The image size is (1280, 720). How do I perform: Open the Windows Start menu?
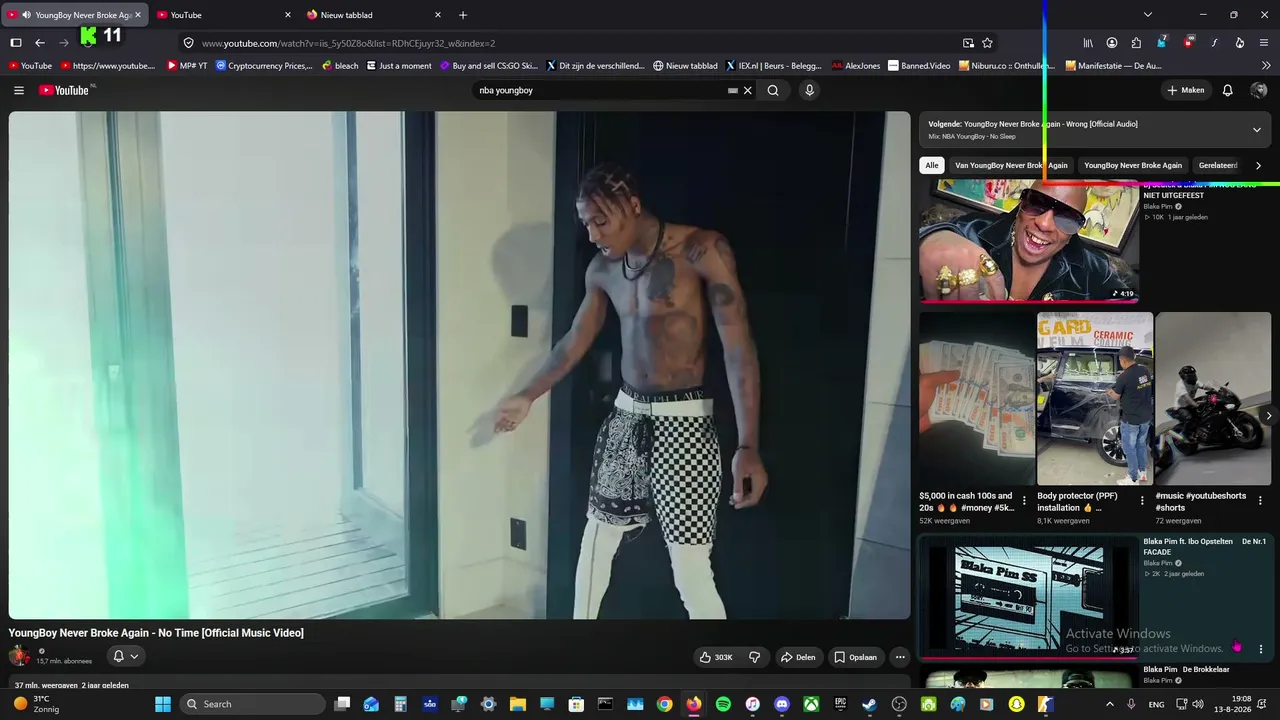click(163, 704)
